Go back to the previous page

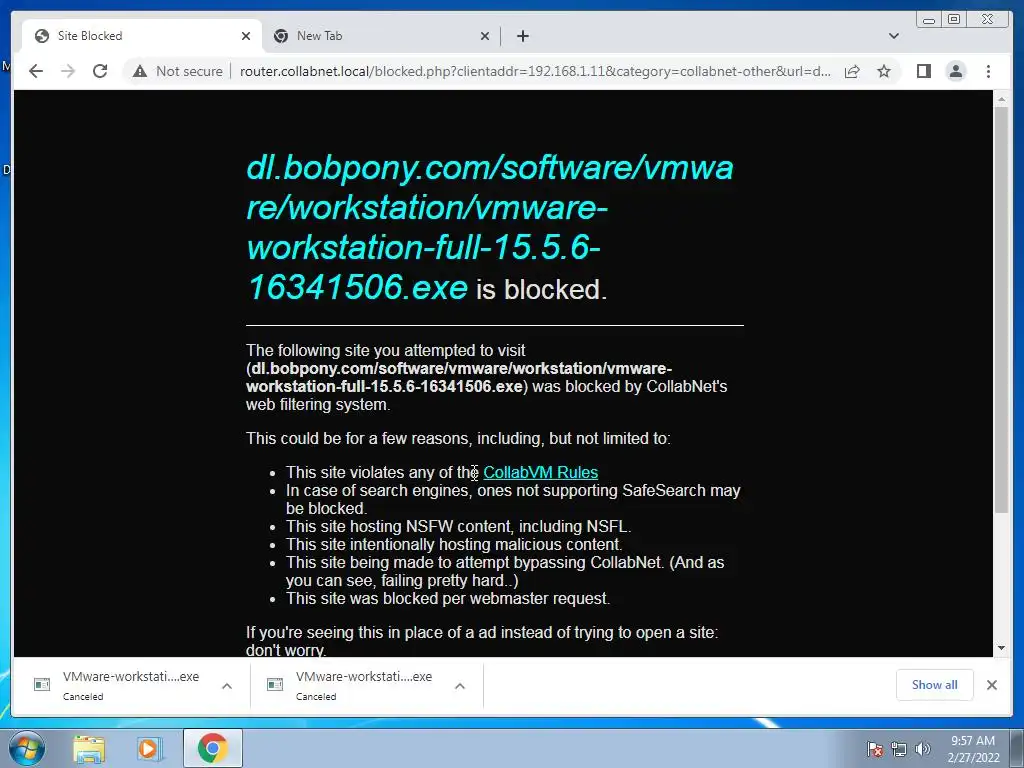pyautogui.click(x=36, y=71)
